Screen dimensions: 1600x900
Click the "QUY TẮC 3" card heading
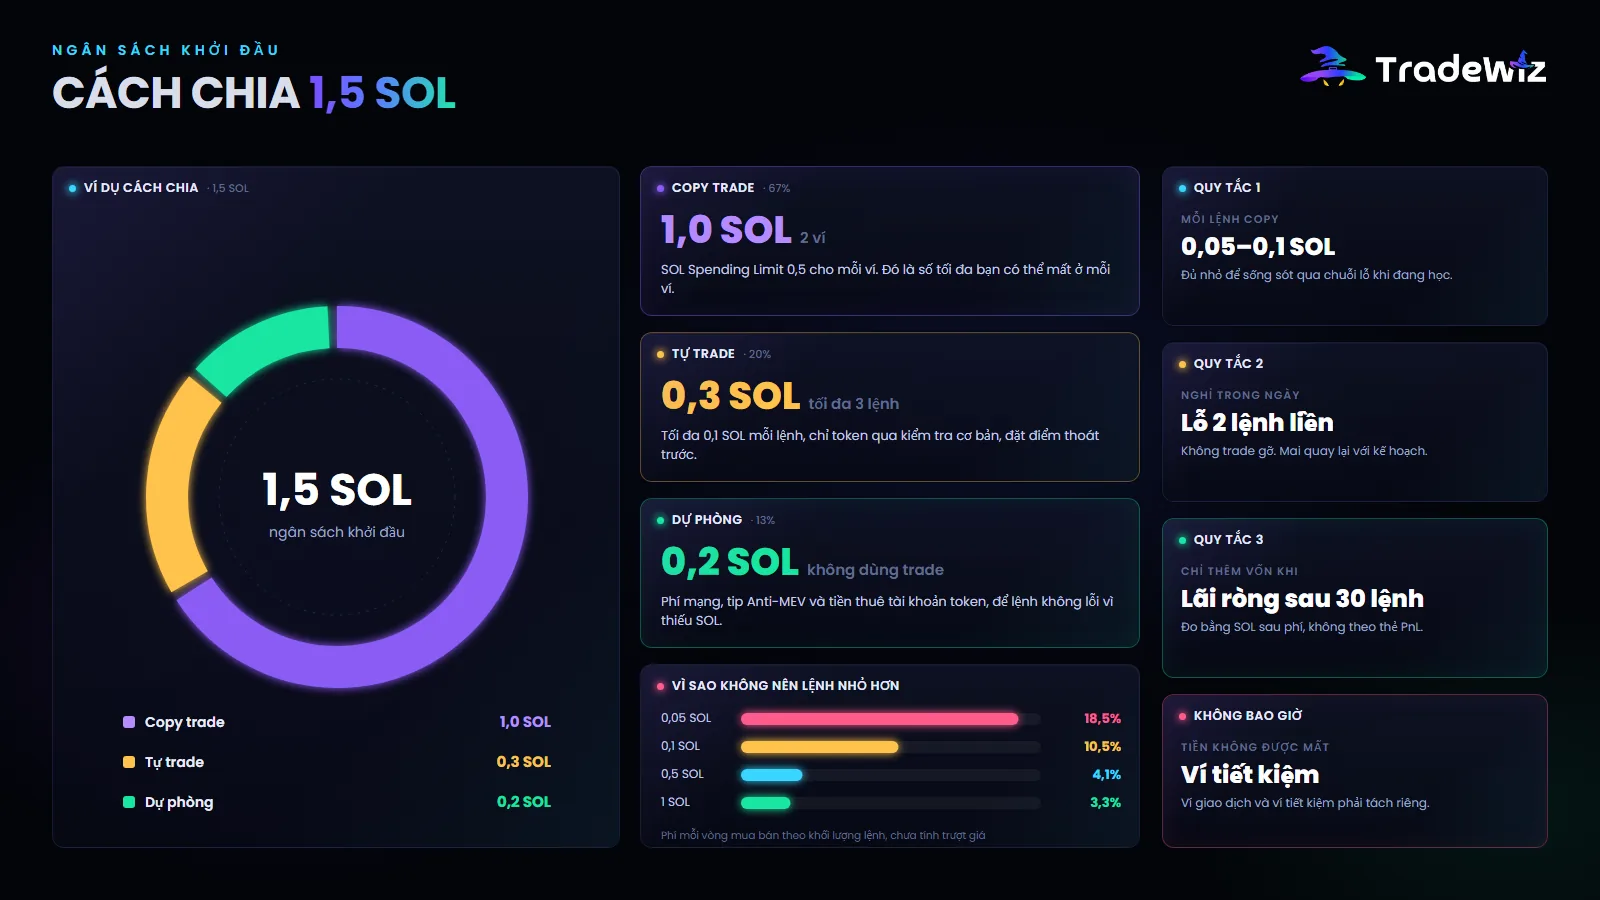(1228, 540)
